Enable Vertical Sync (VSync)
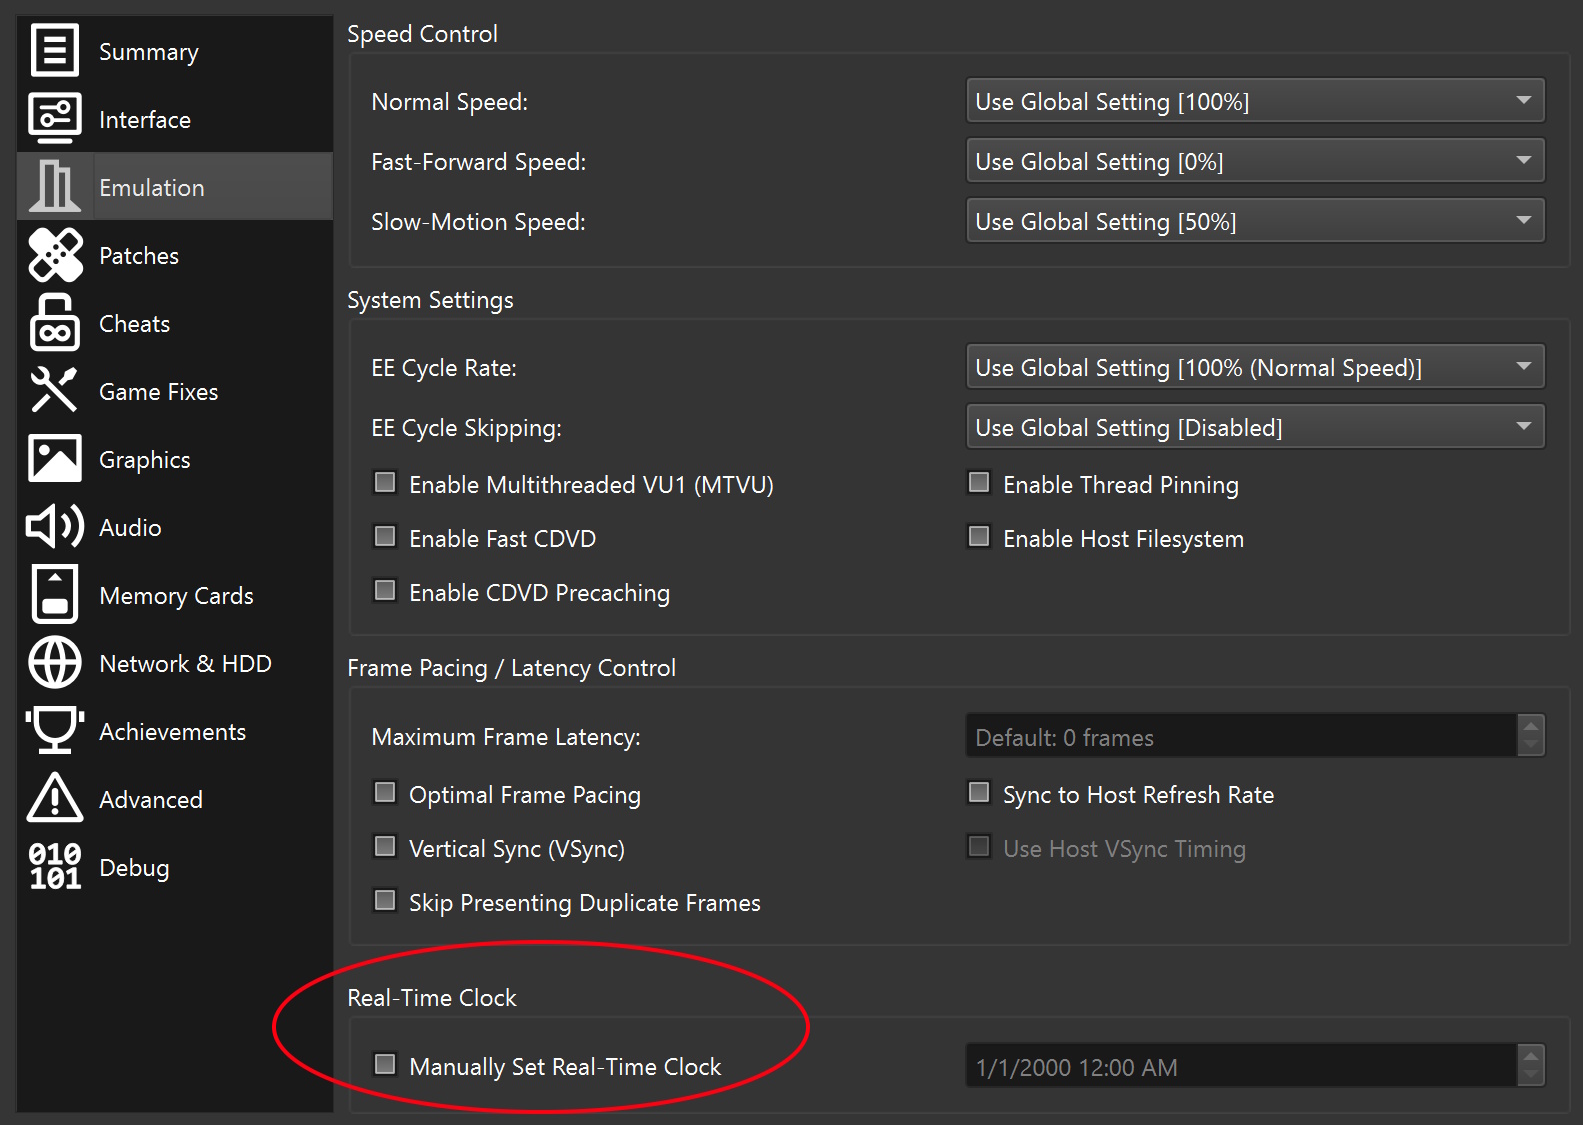 click(x=385, y=847)
